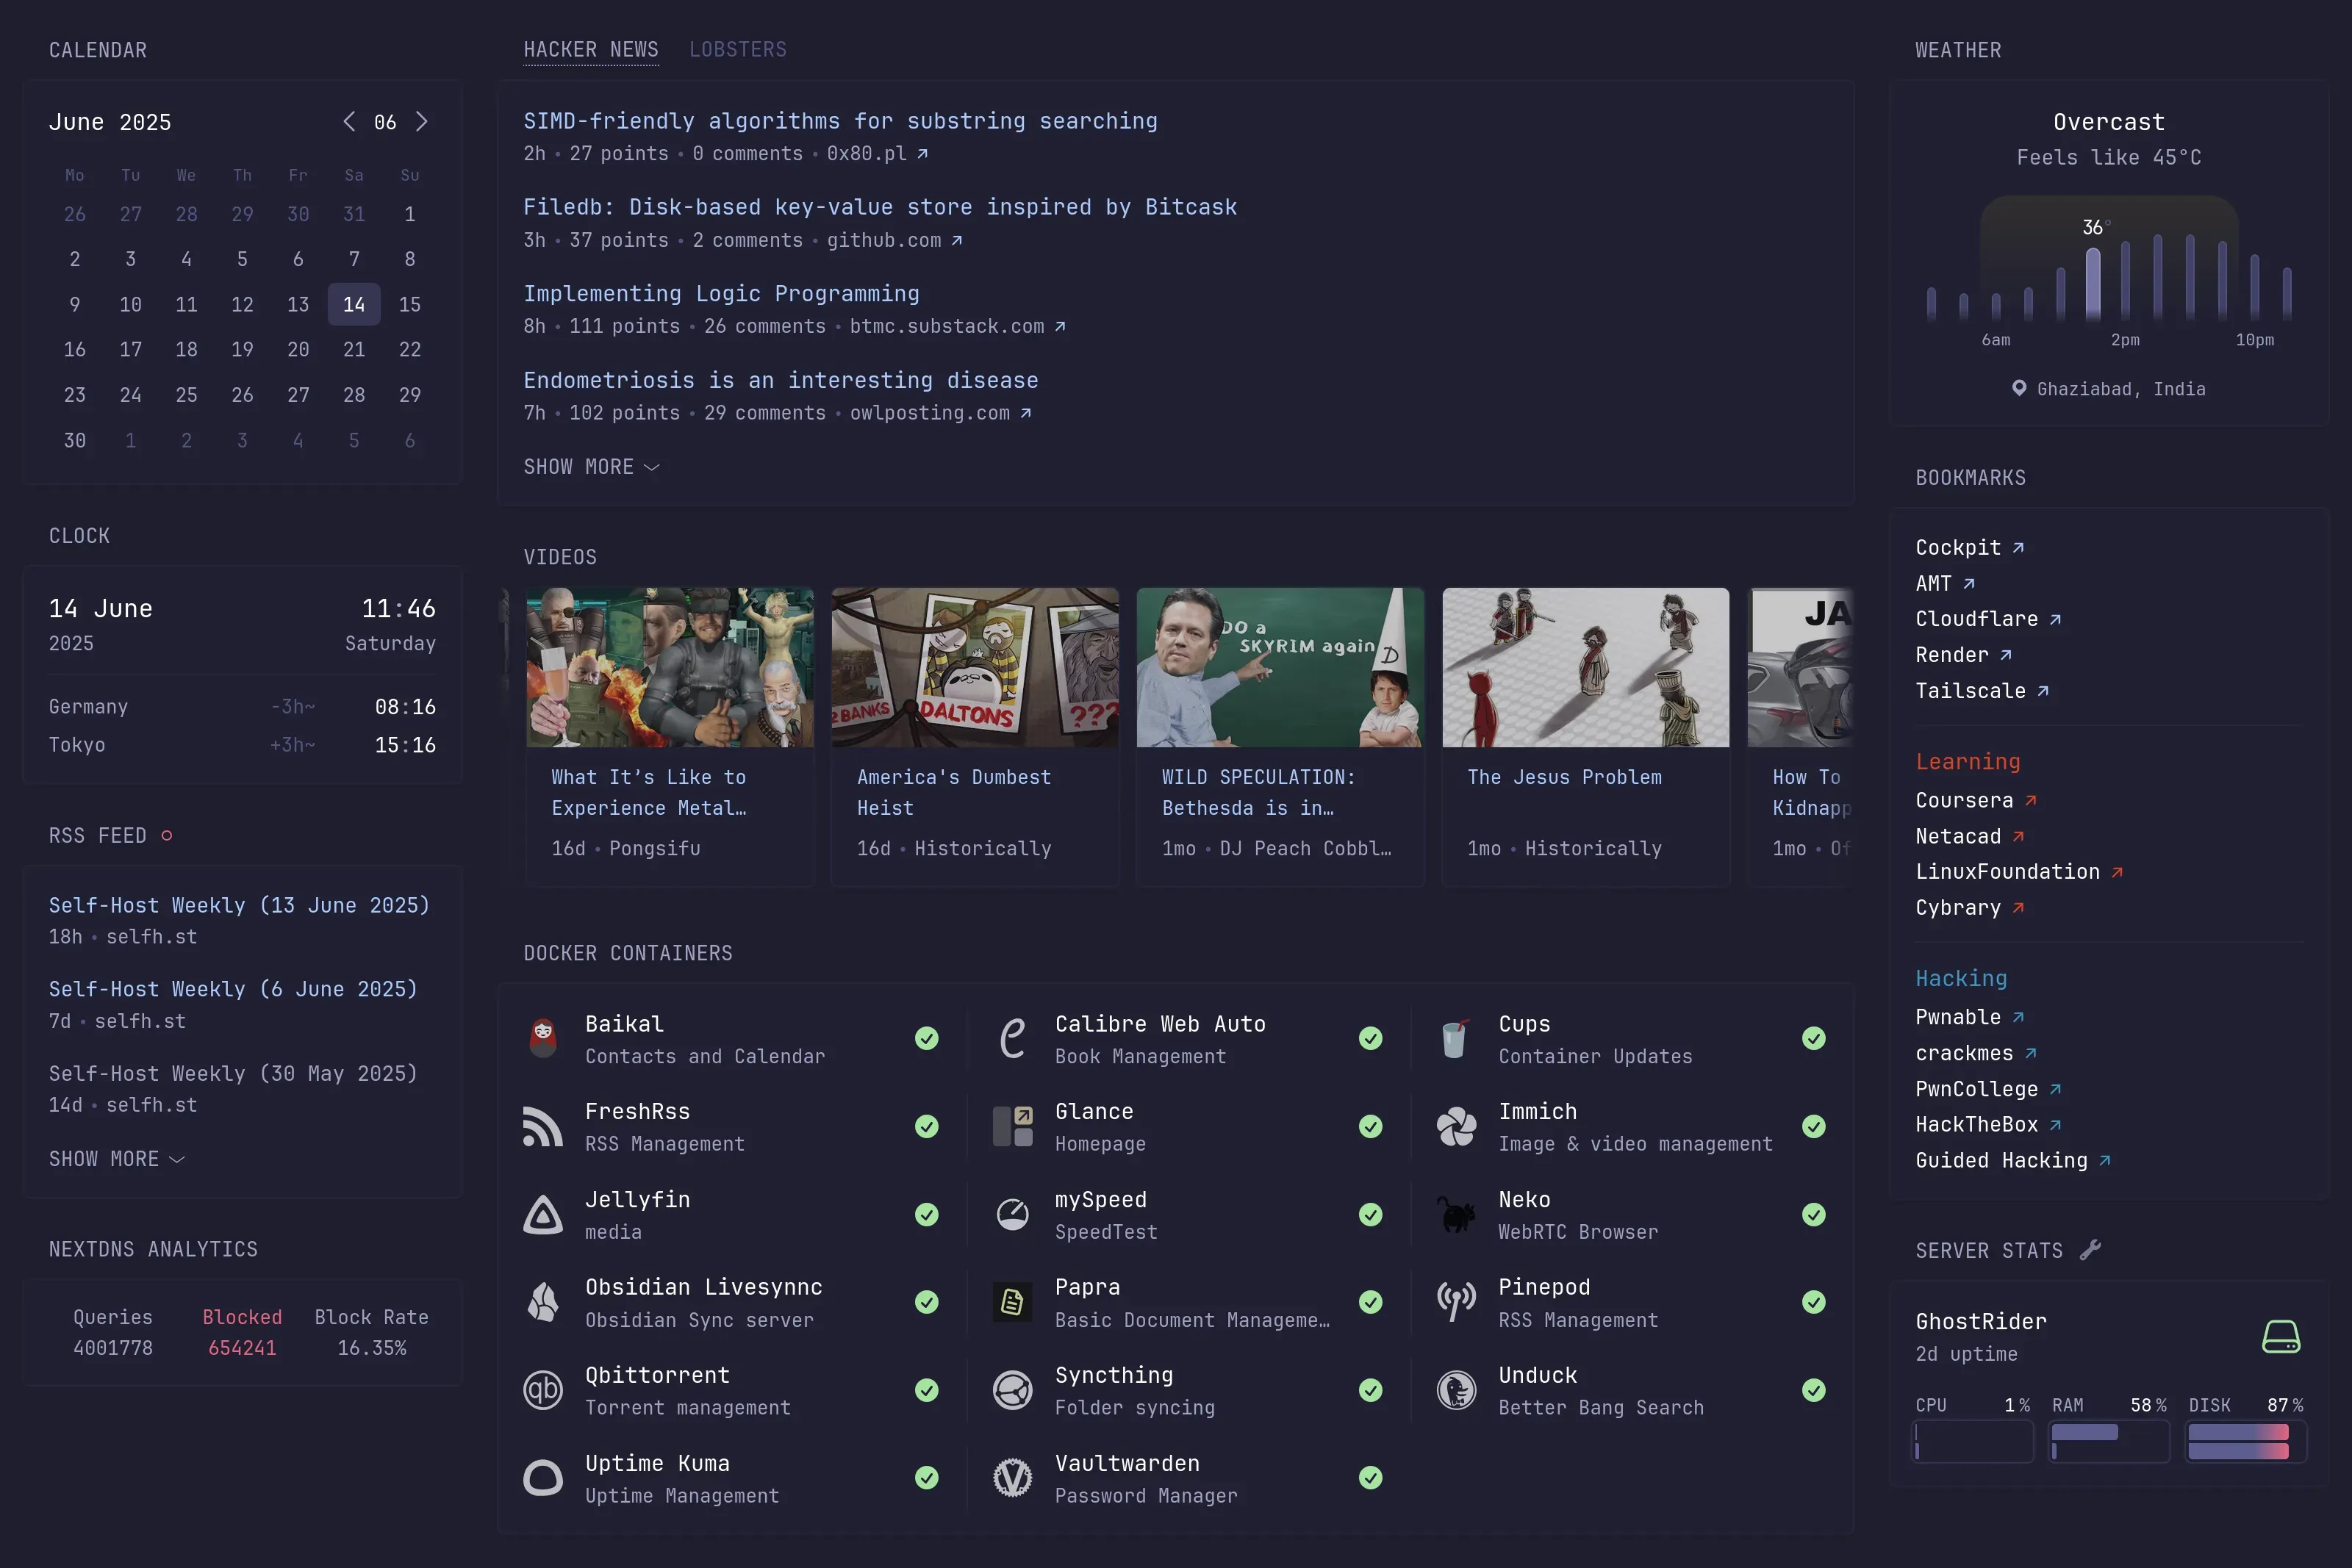Open the Jellyfin triangle icon
Viewport: 2352px width, 1568px height.
click(x=543, y=1215)
